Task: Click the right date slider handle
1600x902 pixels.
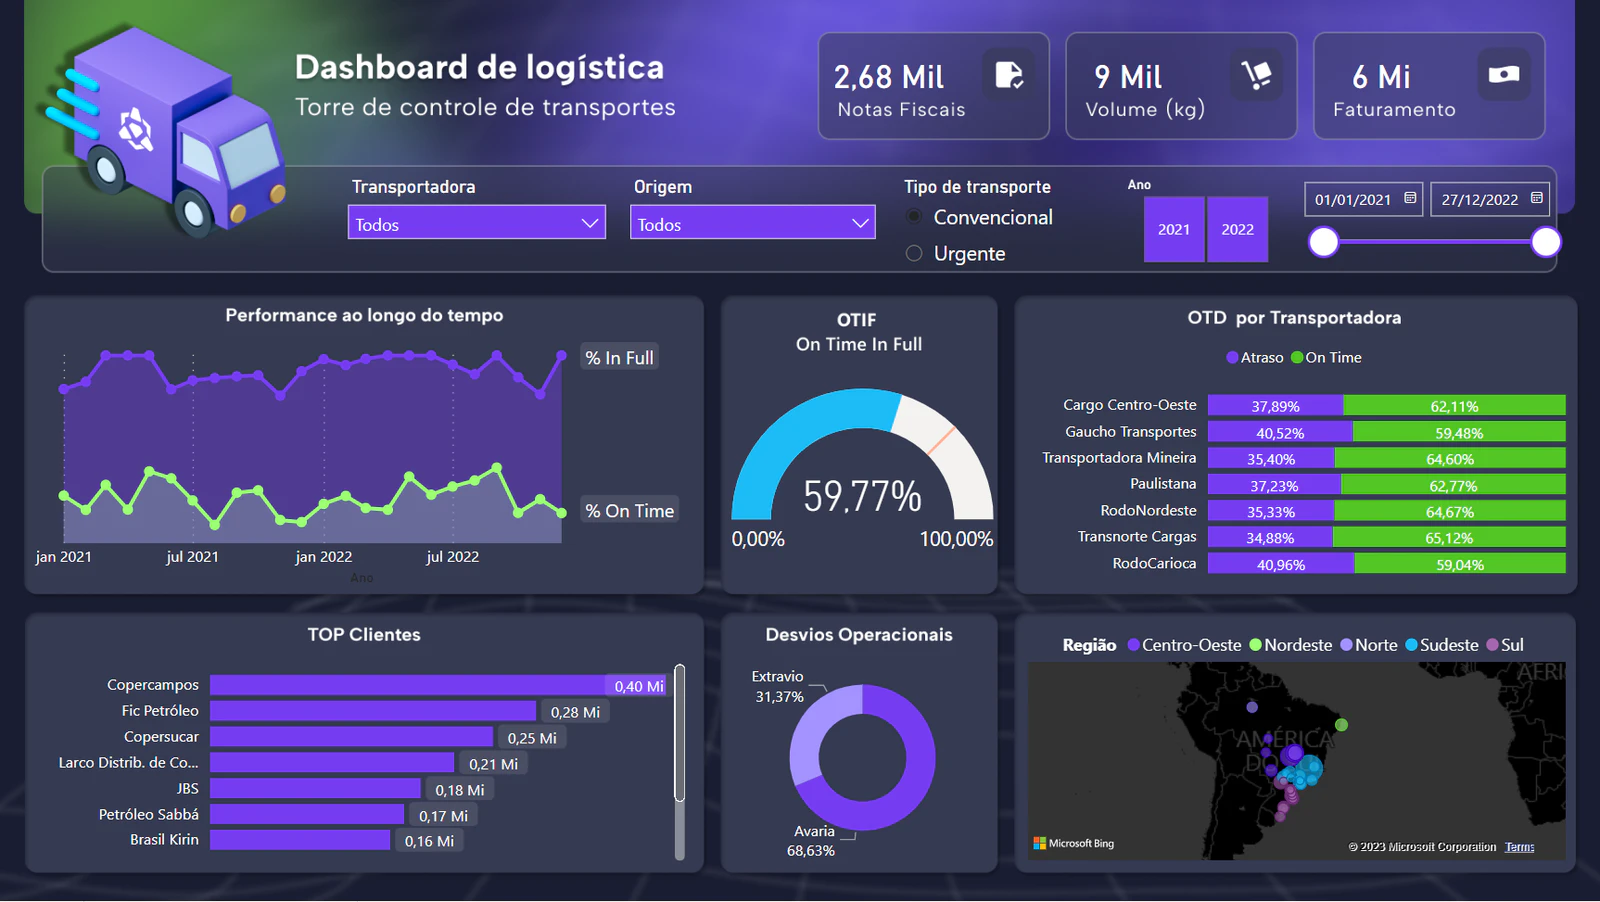Action: tap(1546, 242)
